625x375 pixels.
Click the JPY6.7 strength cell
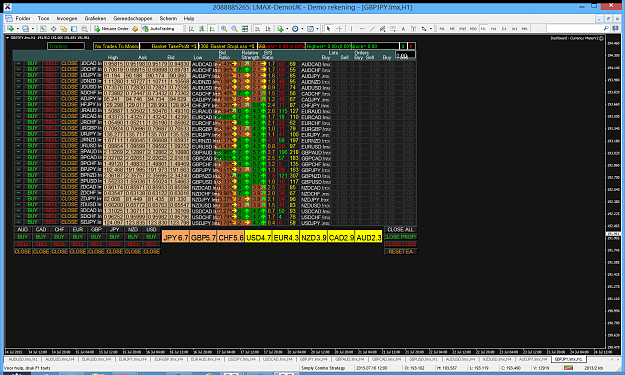[x=175, y=238]
